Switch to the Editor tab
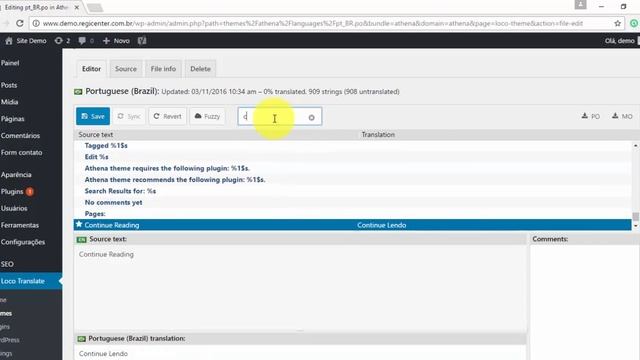 (x=91, y=69)
